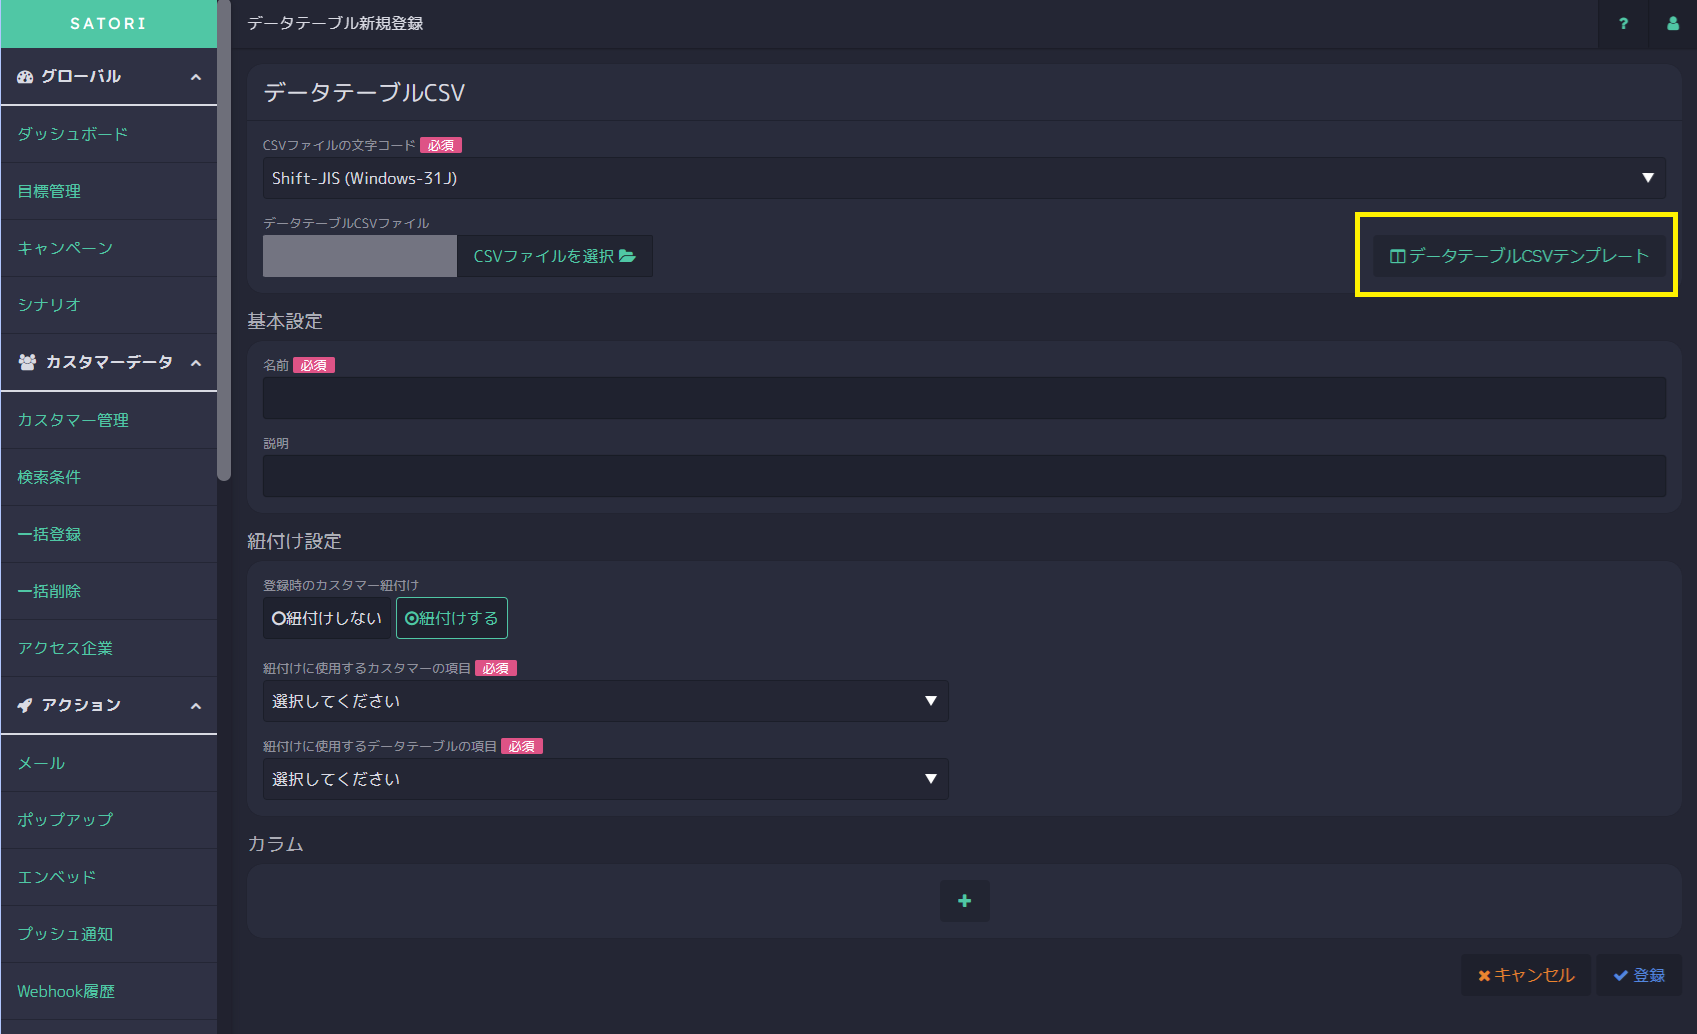The height and width of the screenshot is (1034, 1697).
Task: Click the SATORI logo
Action: pyautogui.click(x=108, y=23)
